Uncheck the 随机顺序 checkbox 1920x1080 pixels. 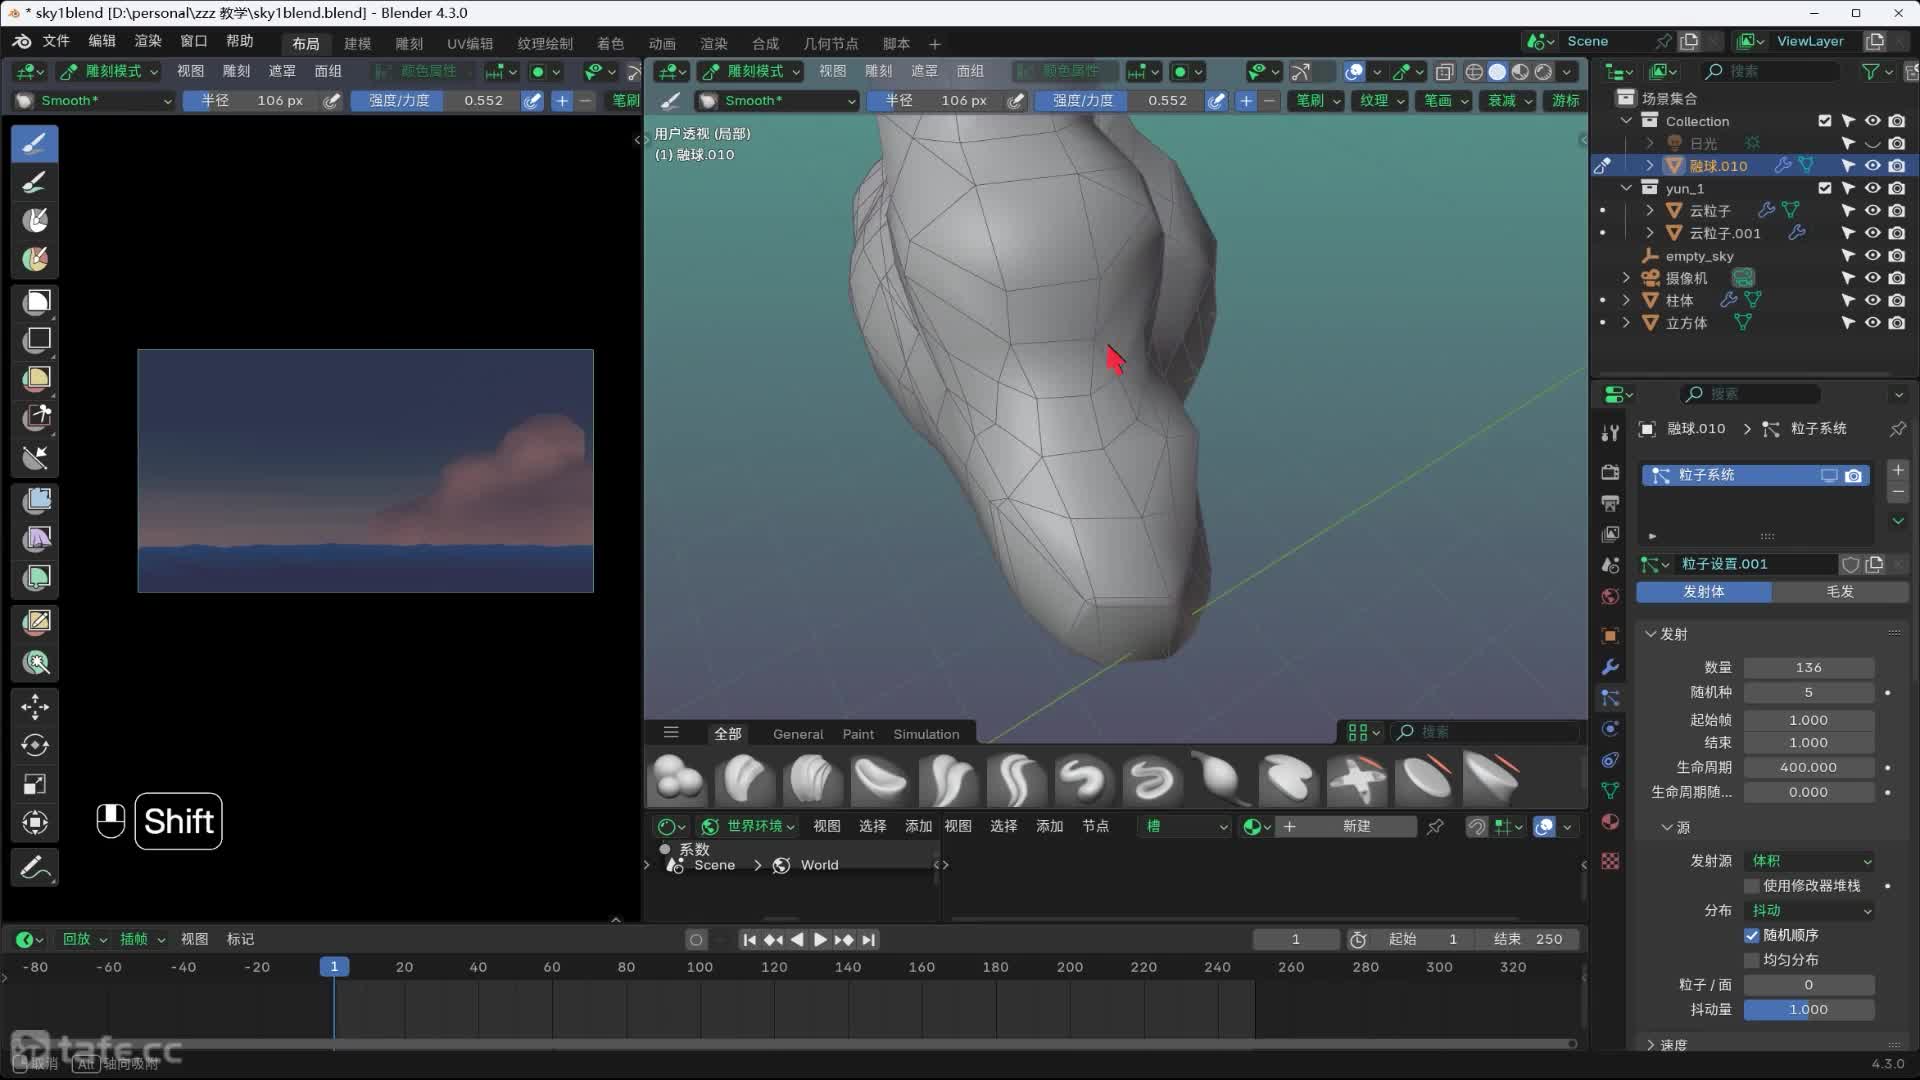coord(1752,935)
